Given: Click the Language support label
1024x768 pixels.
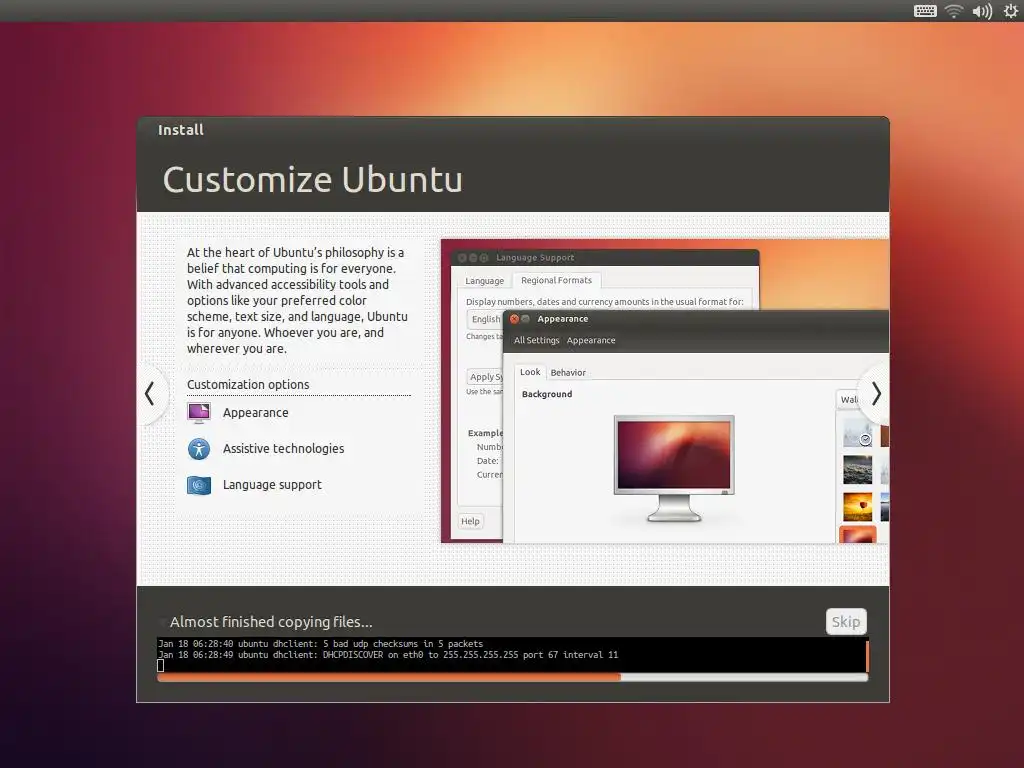Looking at the screenshot, I should (x=272, y=485).
